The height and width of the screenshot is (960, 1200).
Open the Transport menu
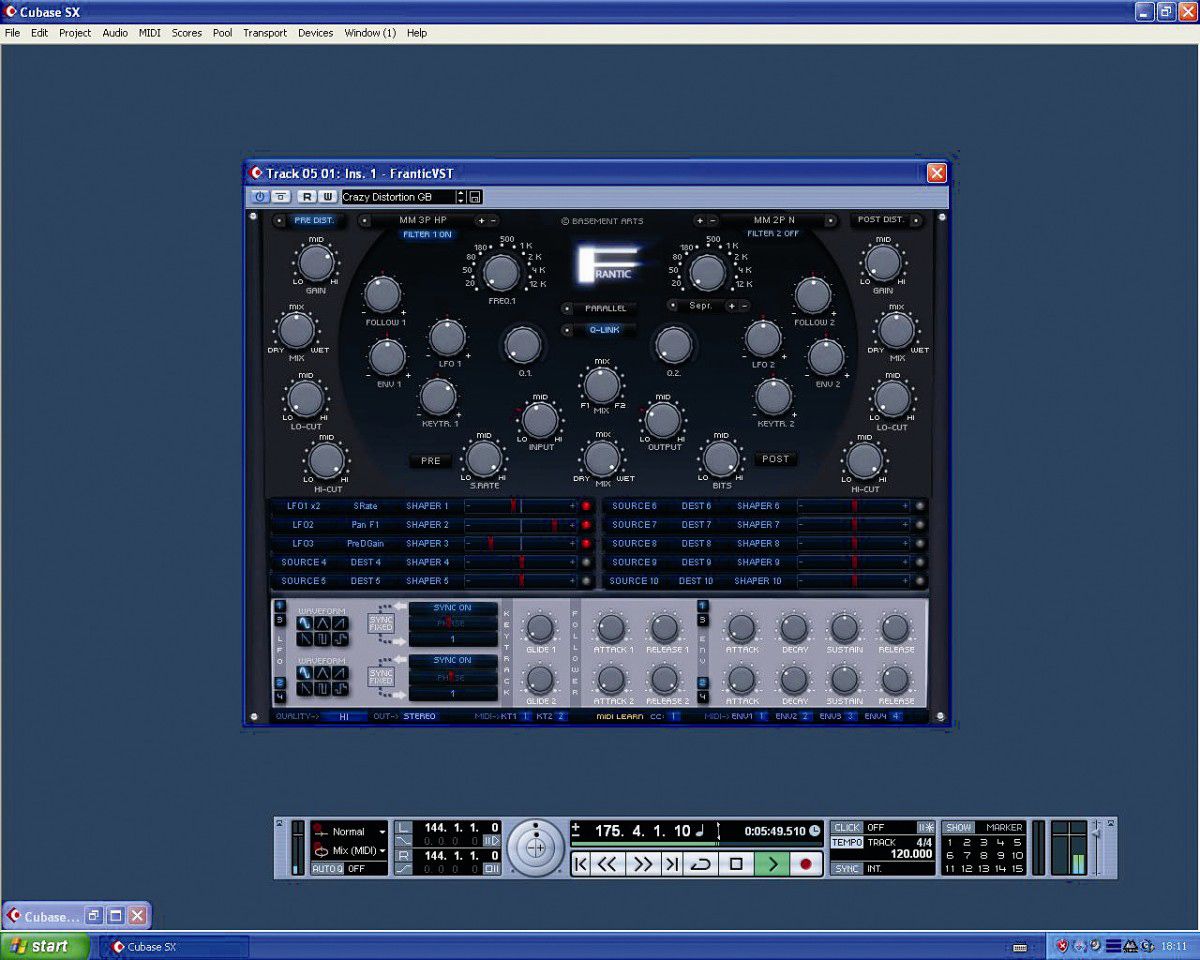pos(265,33)
